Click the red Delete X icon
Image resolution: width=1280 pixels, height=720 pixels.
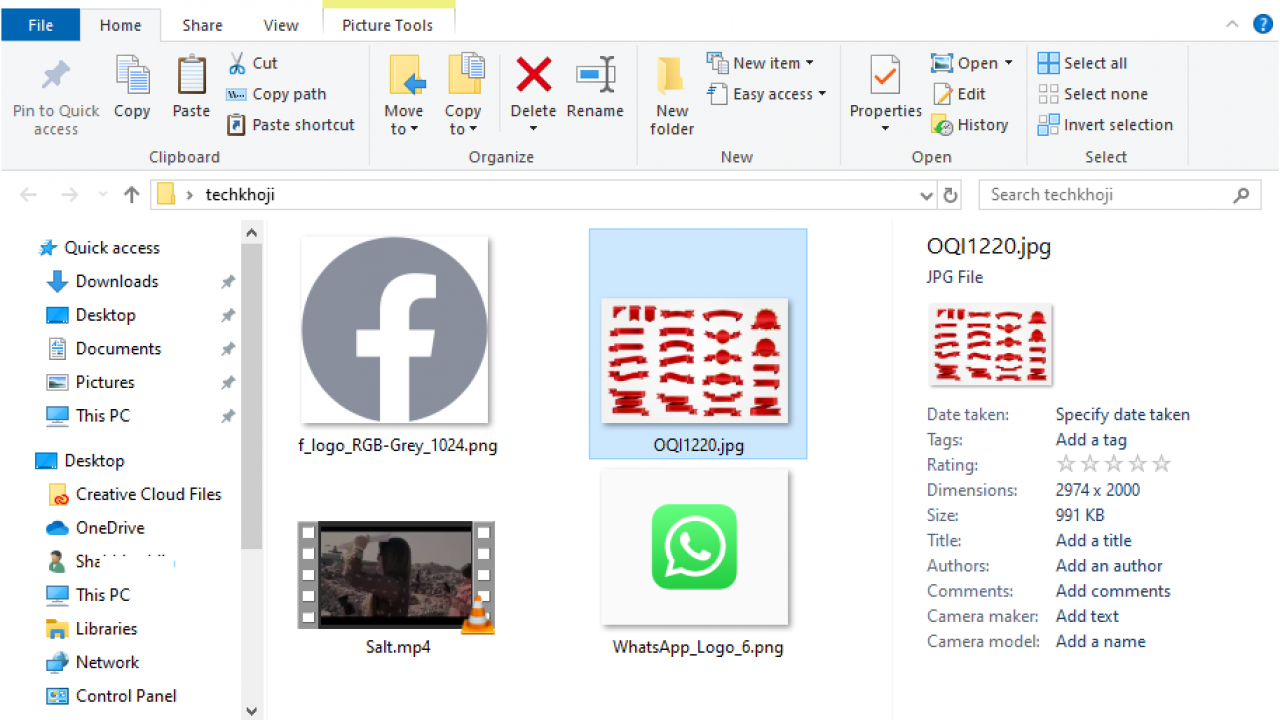click(534, 74)
